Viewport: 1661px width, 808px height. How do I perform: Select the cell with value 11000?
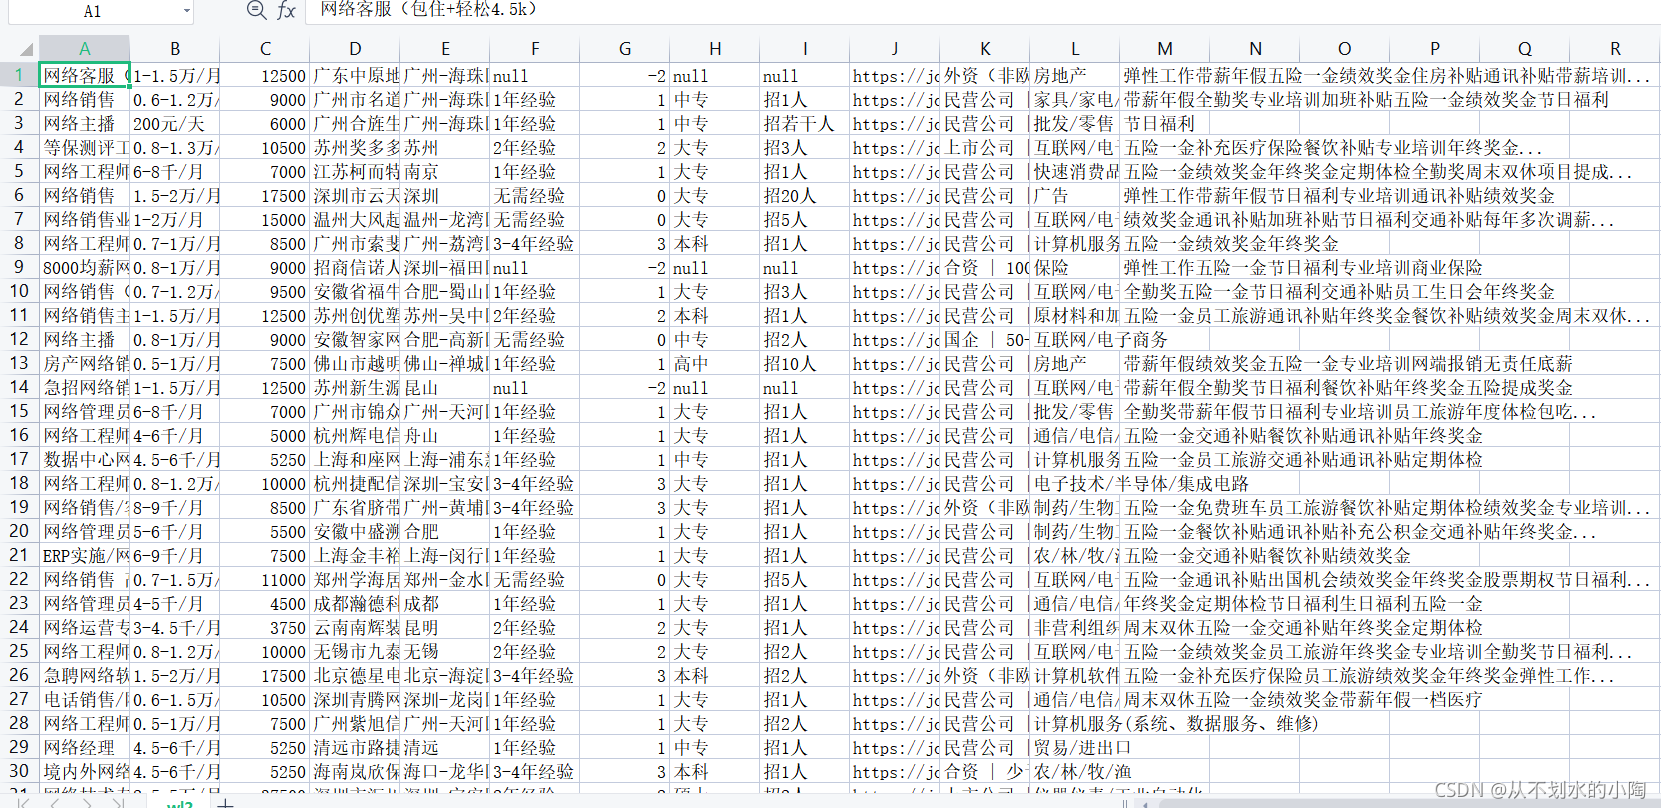tap(265, 579)
